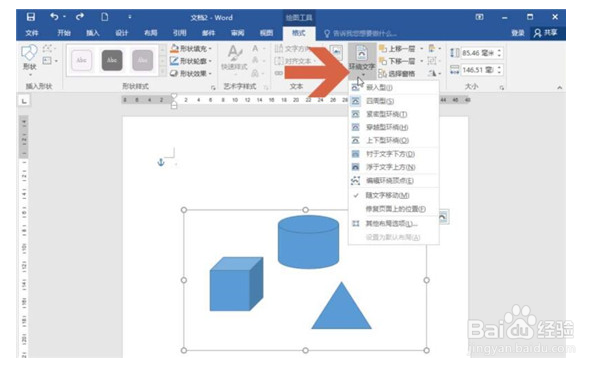Screen dimensions: 609x370
Task: Click the Rotate objects icon
Action: [432, 73]
